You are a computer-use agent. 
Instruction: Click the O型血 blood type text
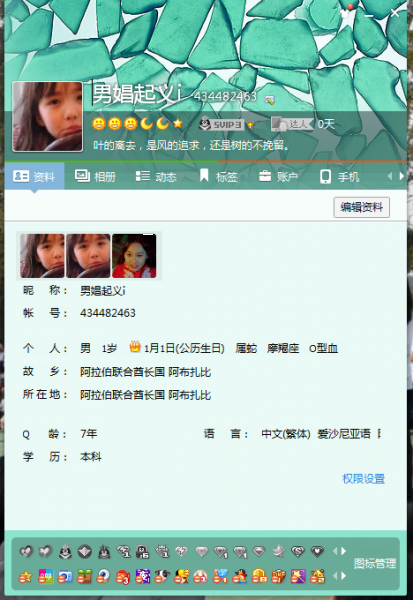click(323, 348)
